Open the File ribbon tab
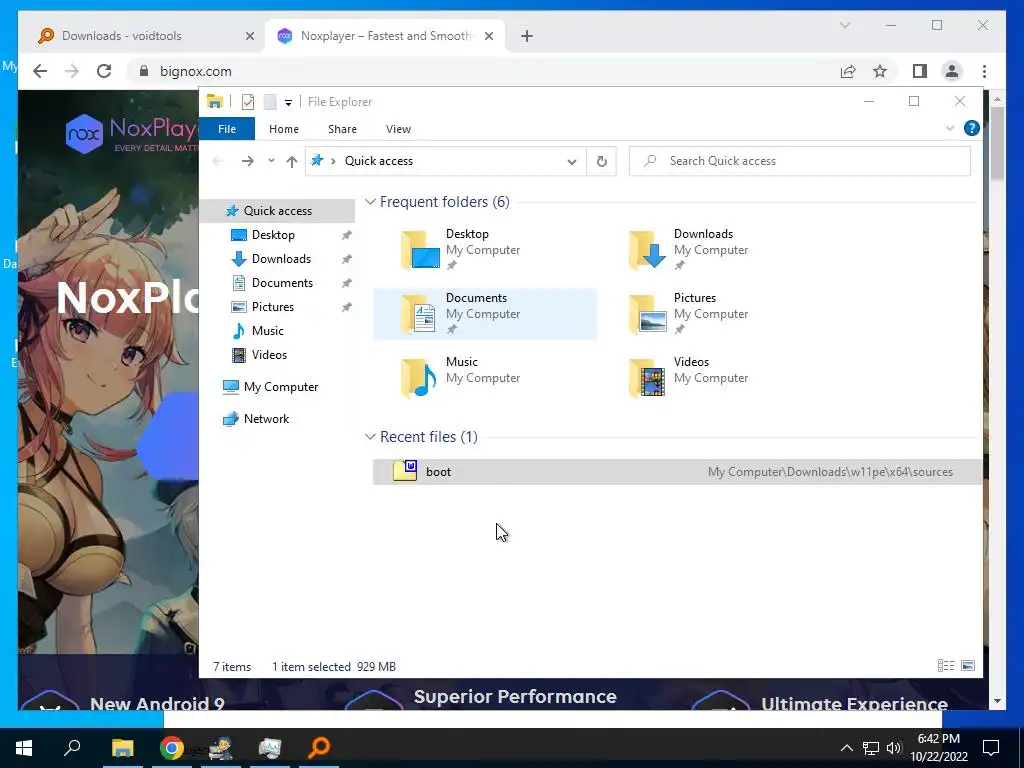 click(x=227, y=129)
